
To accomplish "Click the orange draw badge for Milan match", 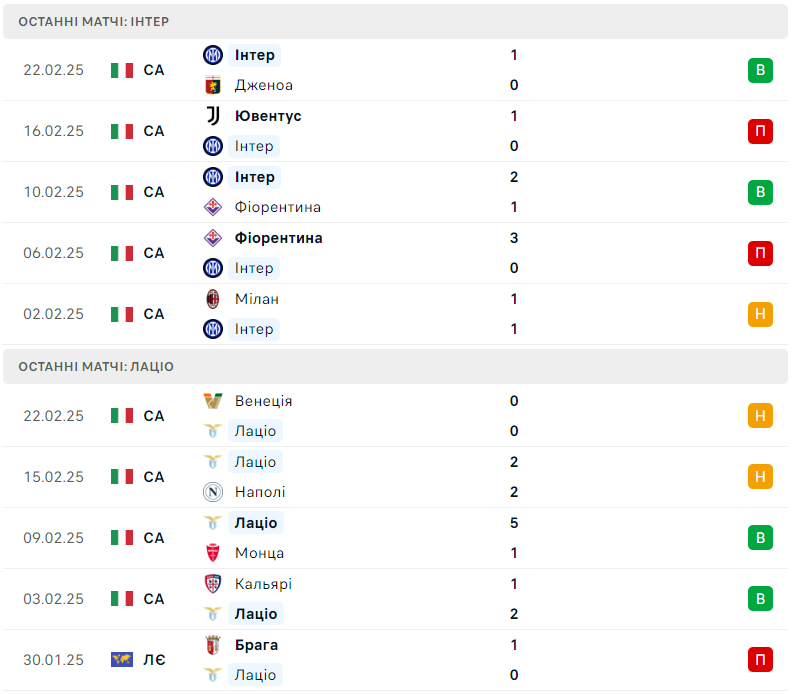I will tap(760, 314).
